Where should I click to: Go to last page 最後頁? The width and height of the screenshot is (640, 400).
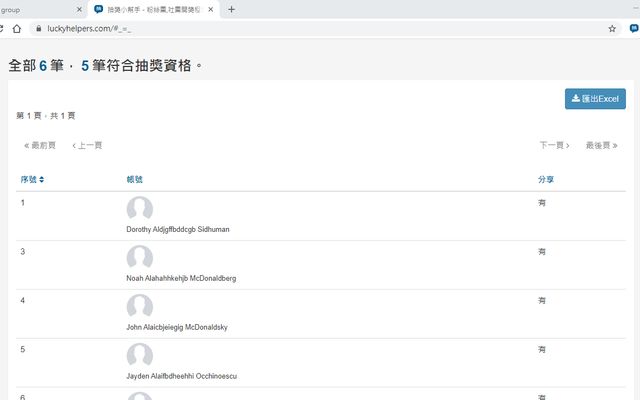pos(602,145)
